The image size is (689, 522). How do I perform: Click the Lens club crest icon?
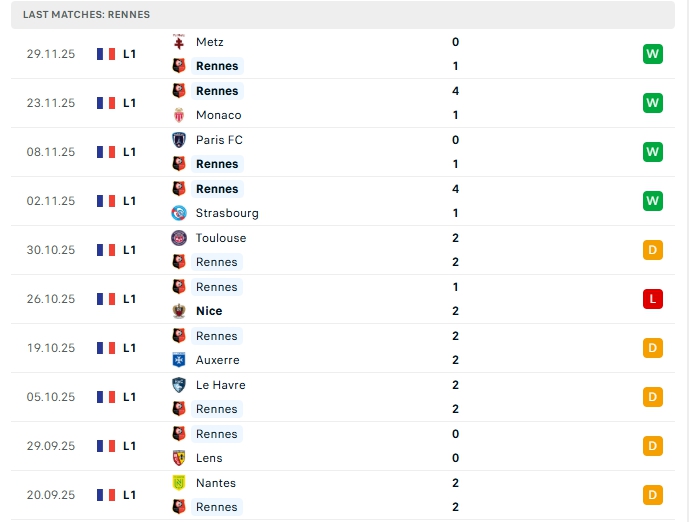[179, 458]
